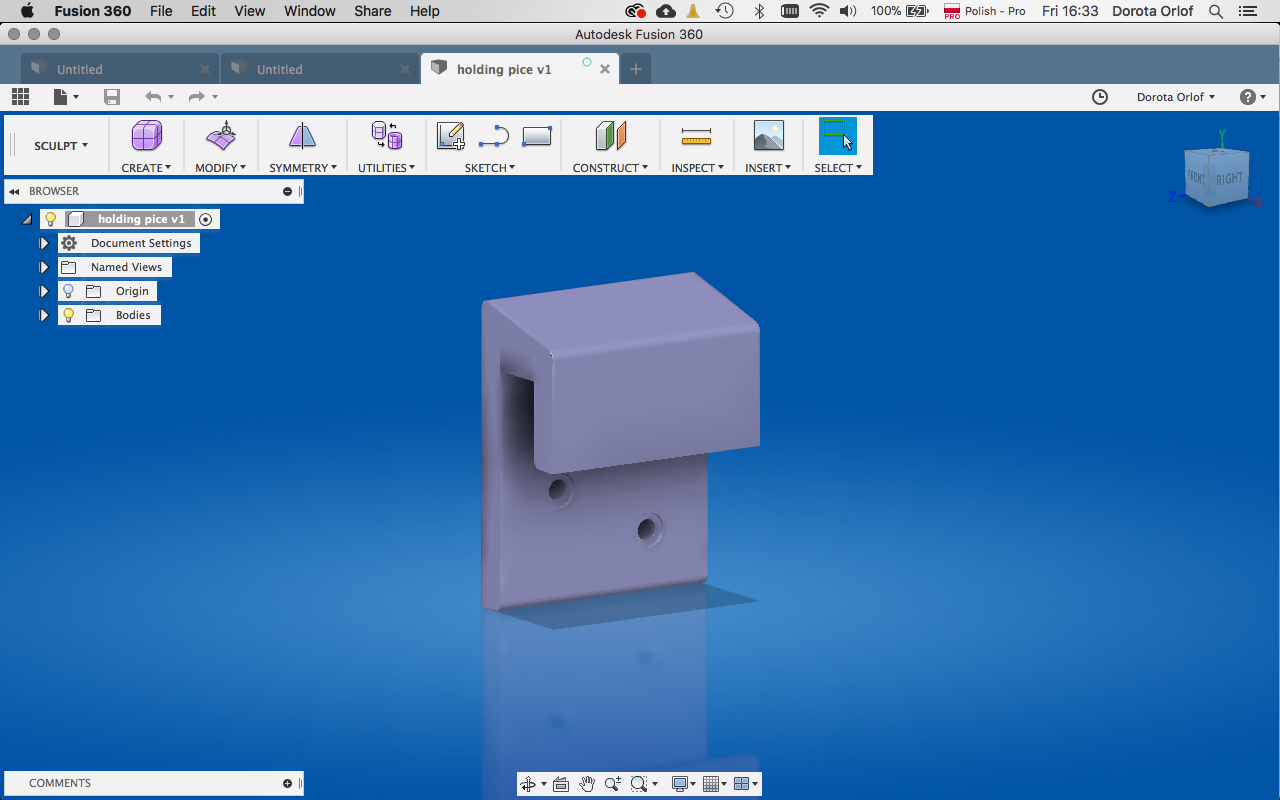Toggle the Bodies visibility lightbulb
The image size is (1280, 800).
[x=69, y=315]
